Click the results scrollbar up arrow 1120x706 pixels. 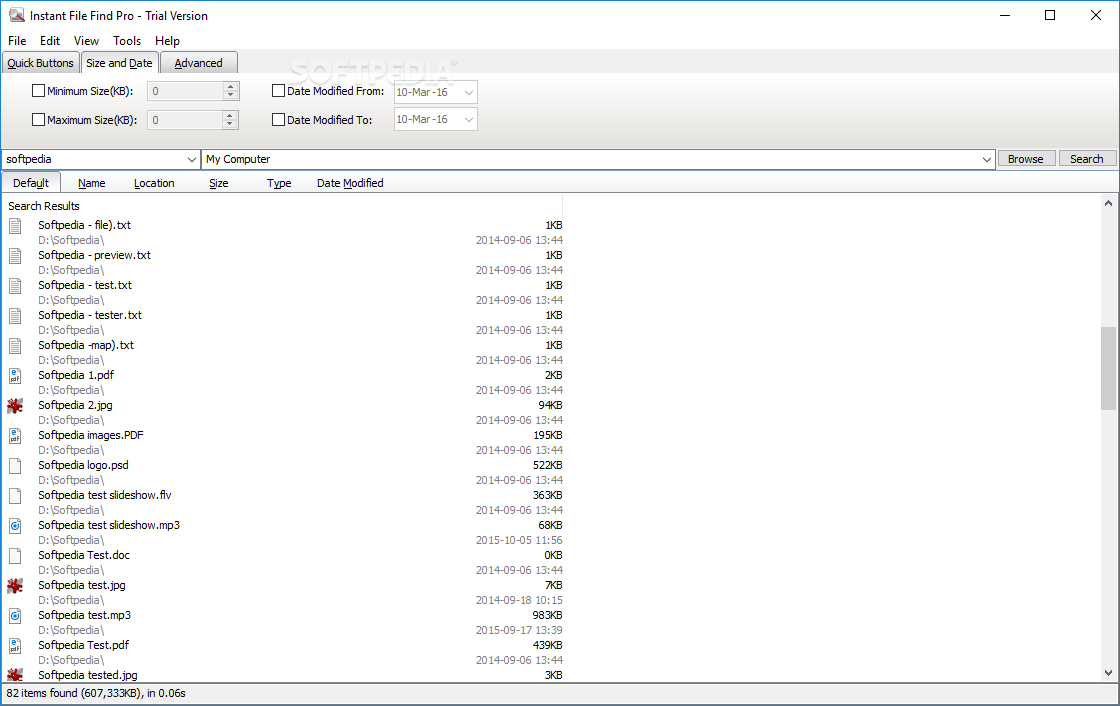[x=1108, y=204]
